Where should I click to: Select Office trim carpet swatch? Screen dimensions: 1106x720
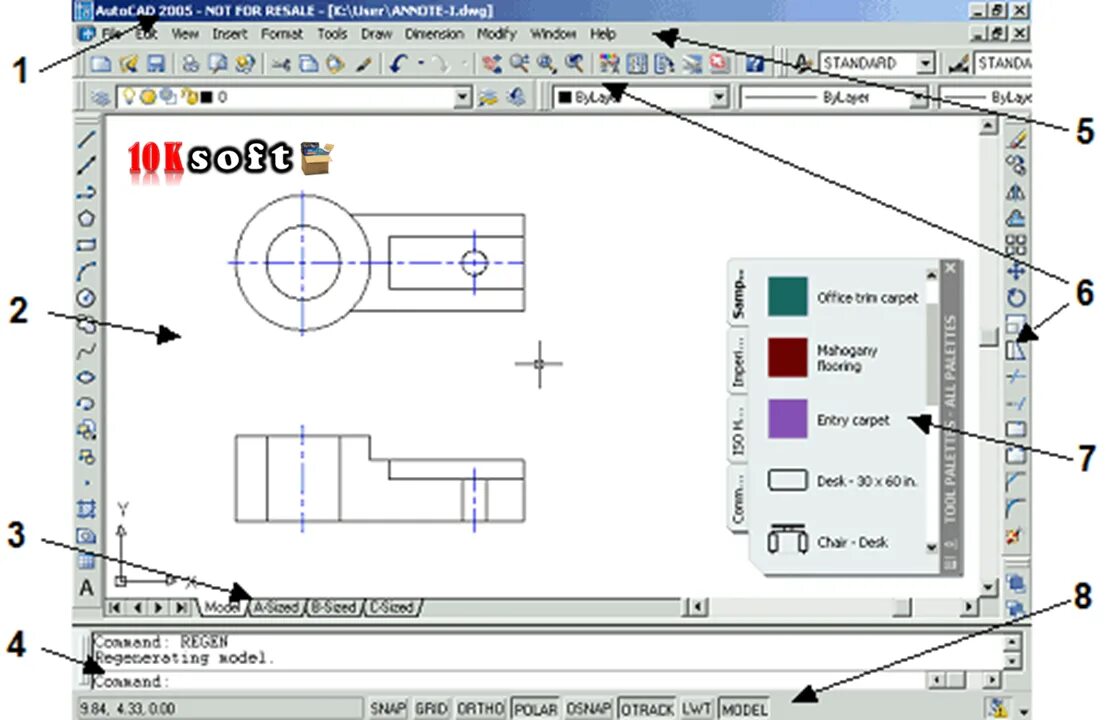[787, 296]
